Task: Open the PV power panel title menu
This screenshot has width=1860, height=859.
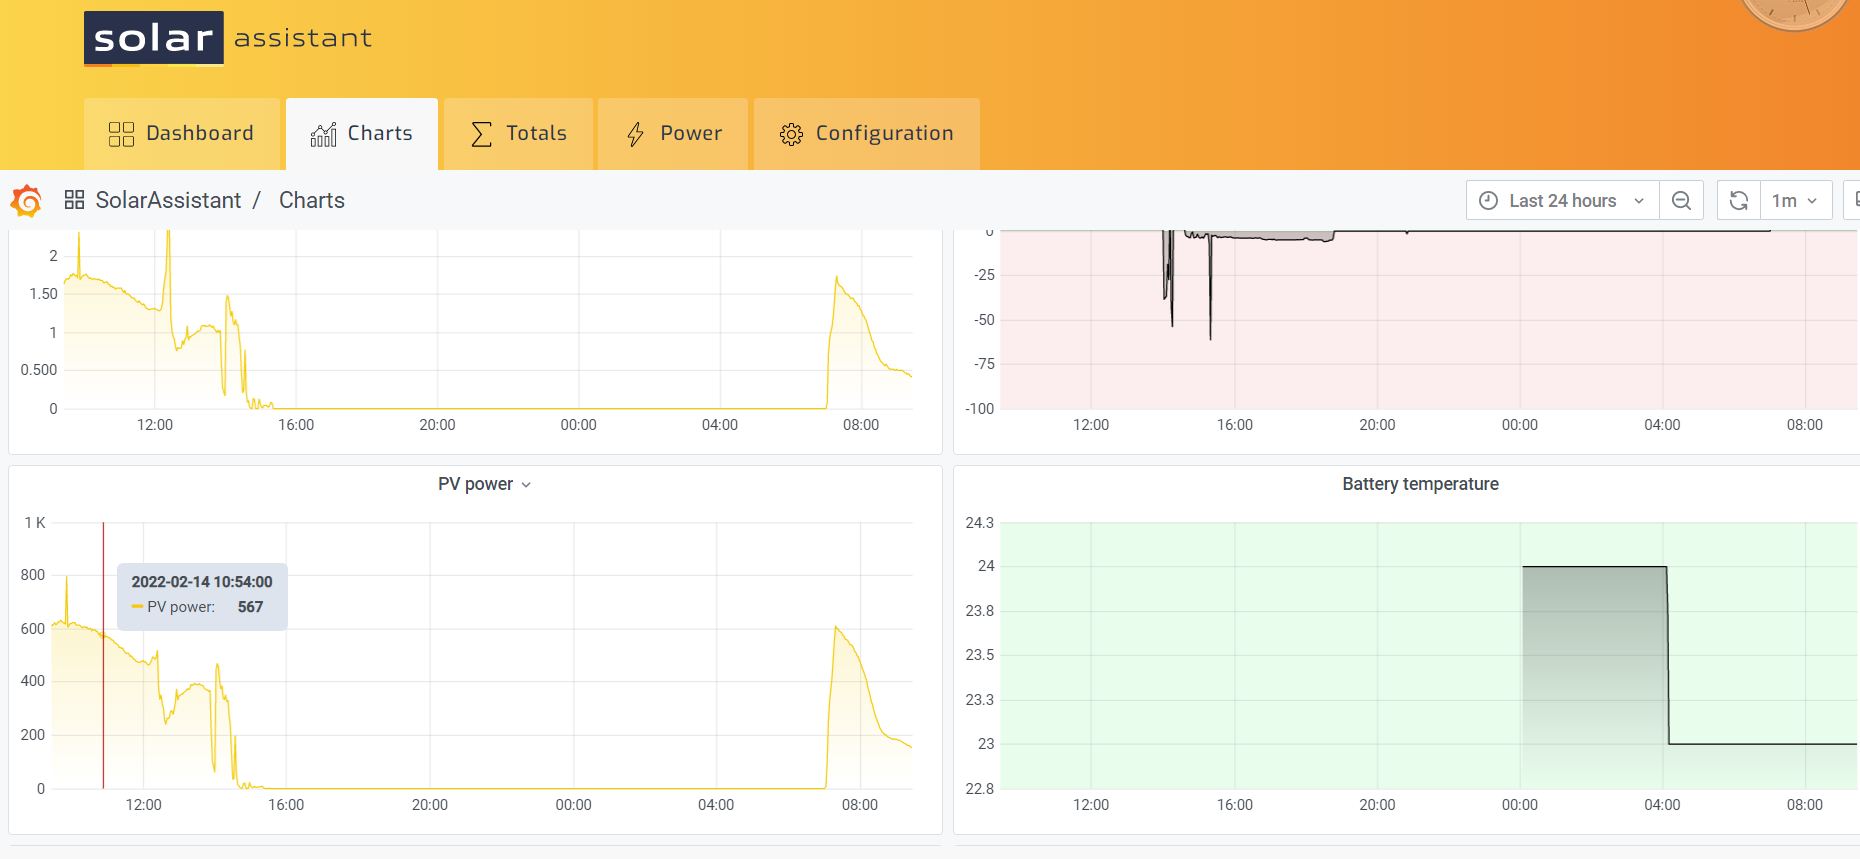Action: tap(484, 484)
